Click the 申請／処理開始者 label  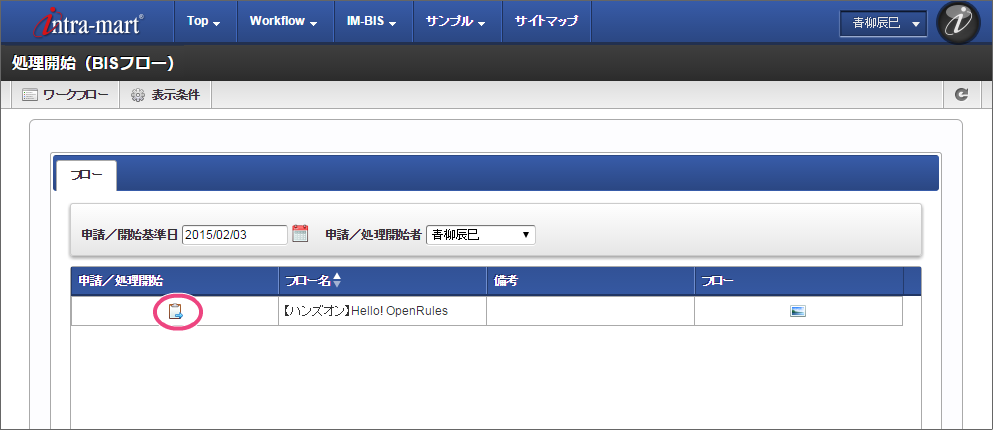click(x=374, y=235)
